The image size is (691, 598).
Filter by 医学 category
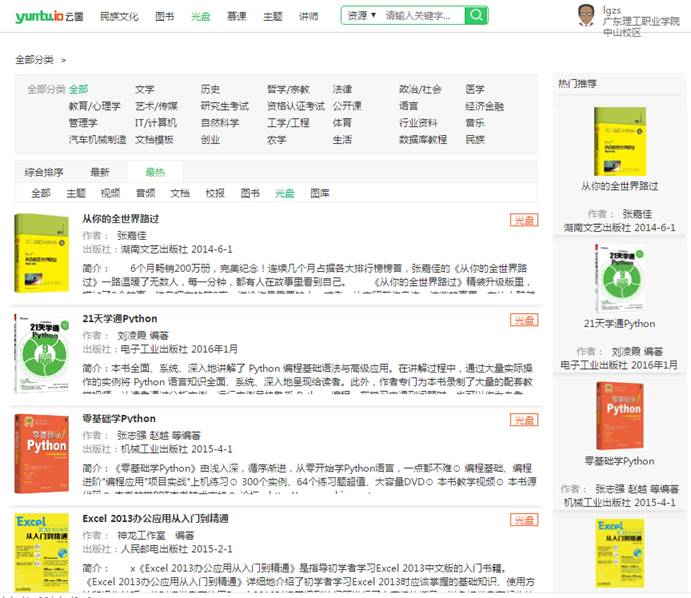tap(475, 89)
